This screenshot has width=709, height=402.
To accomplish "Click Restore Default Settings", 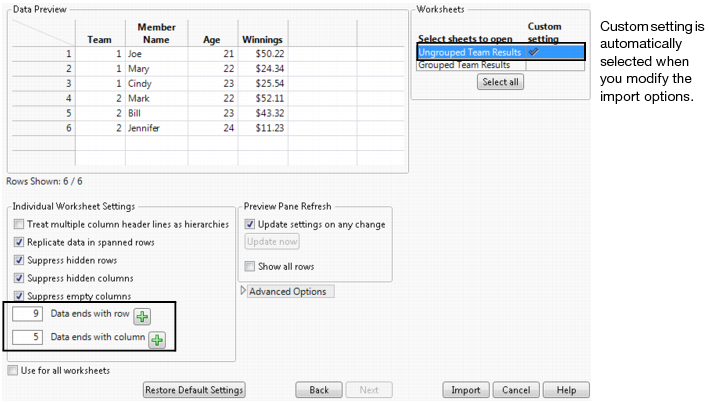I will coord(194,390).
